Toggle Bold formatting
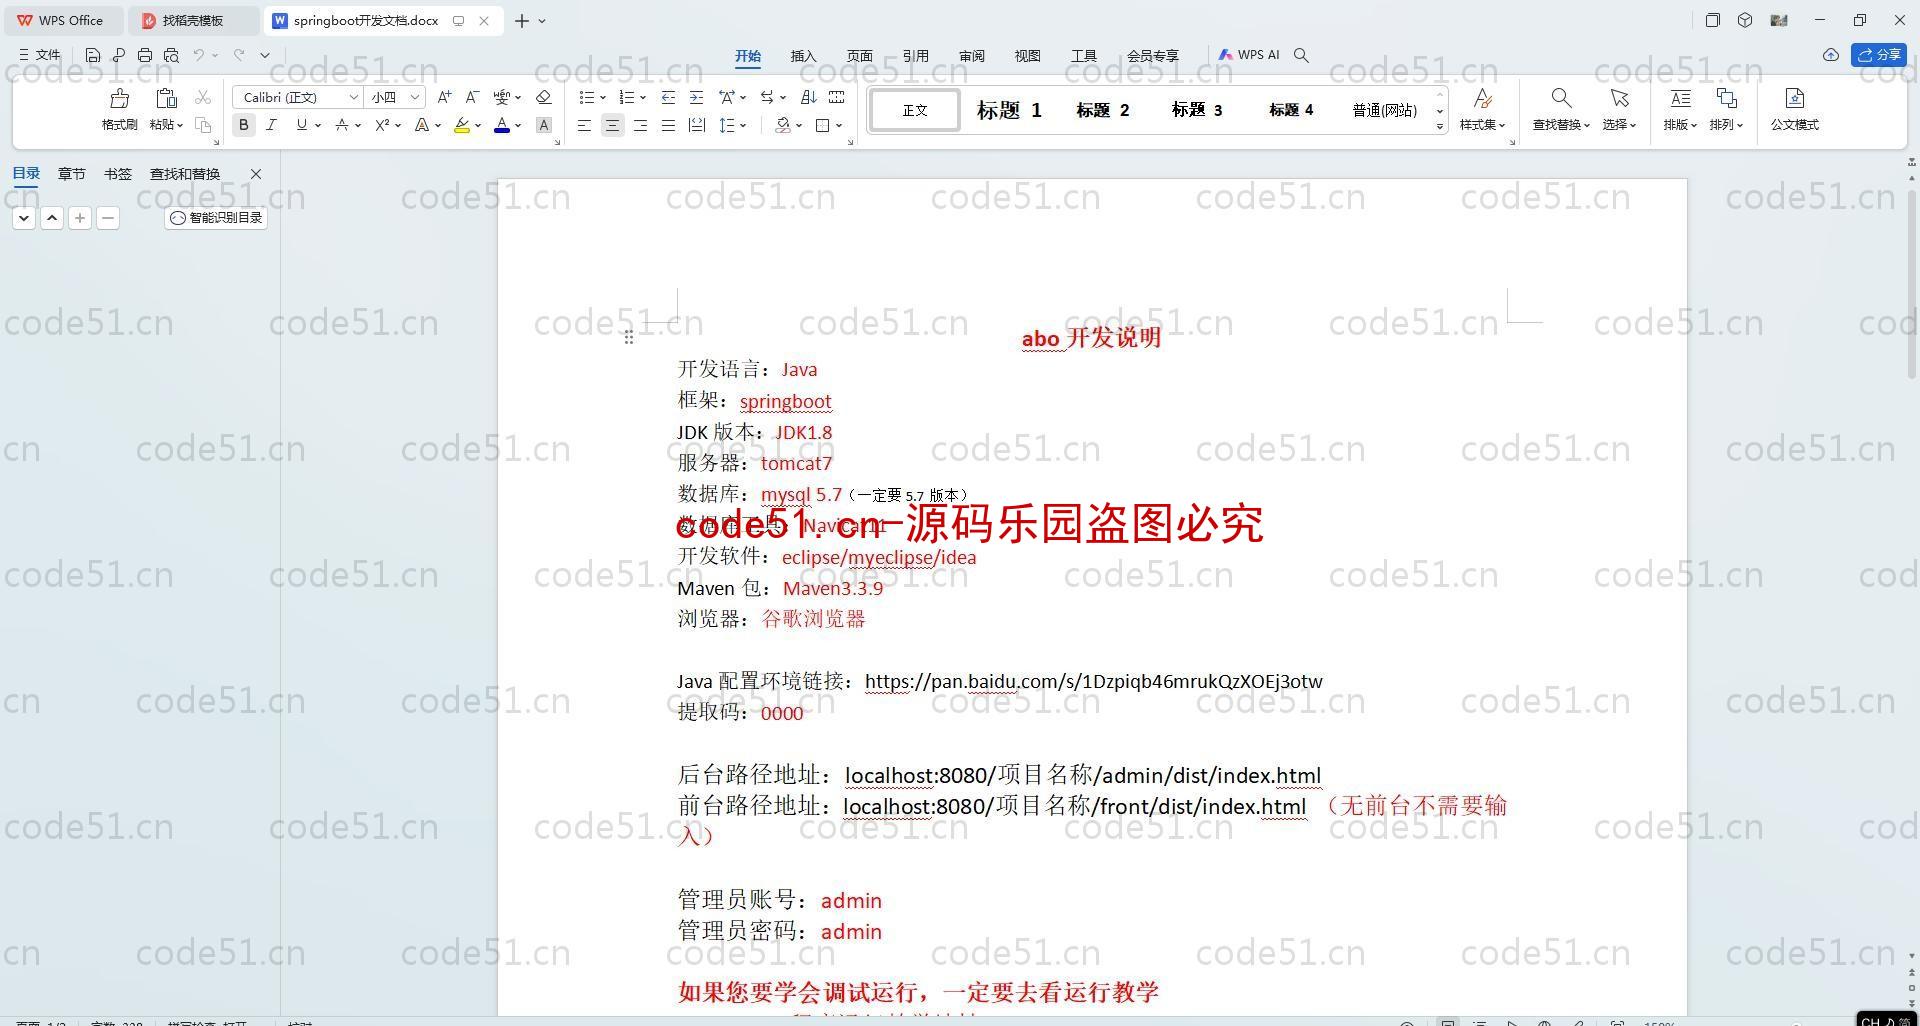This screenshot has height=1026, width=1920. coord(243,125)
